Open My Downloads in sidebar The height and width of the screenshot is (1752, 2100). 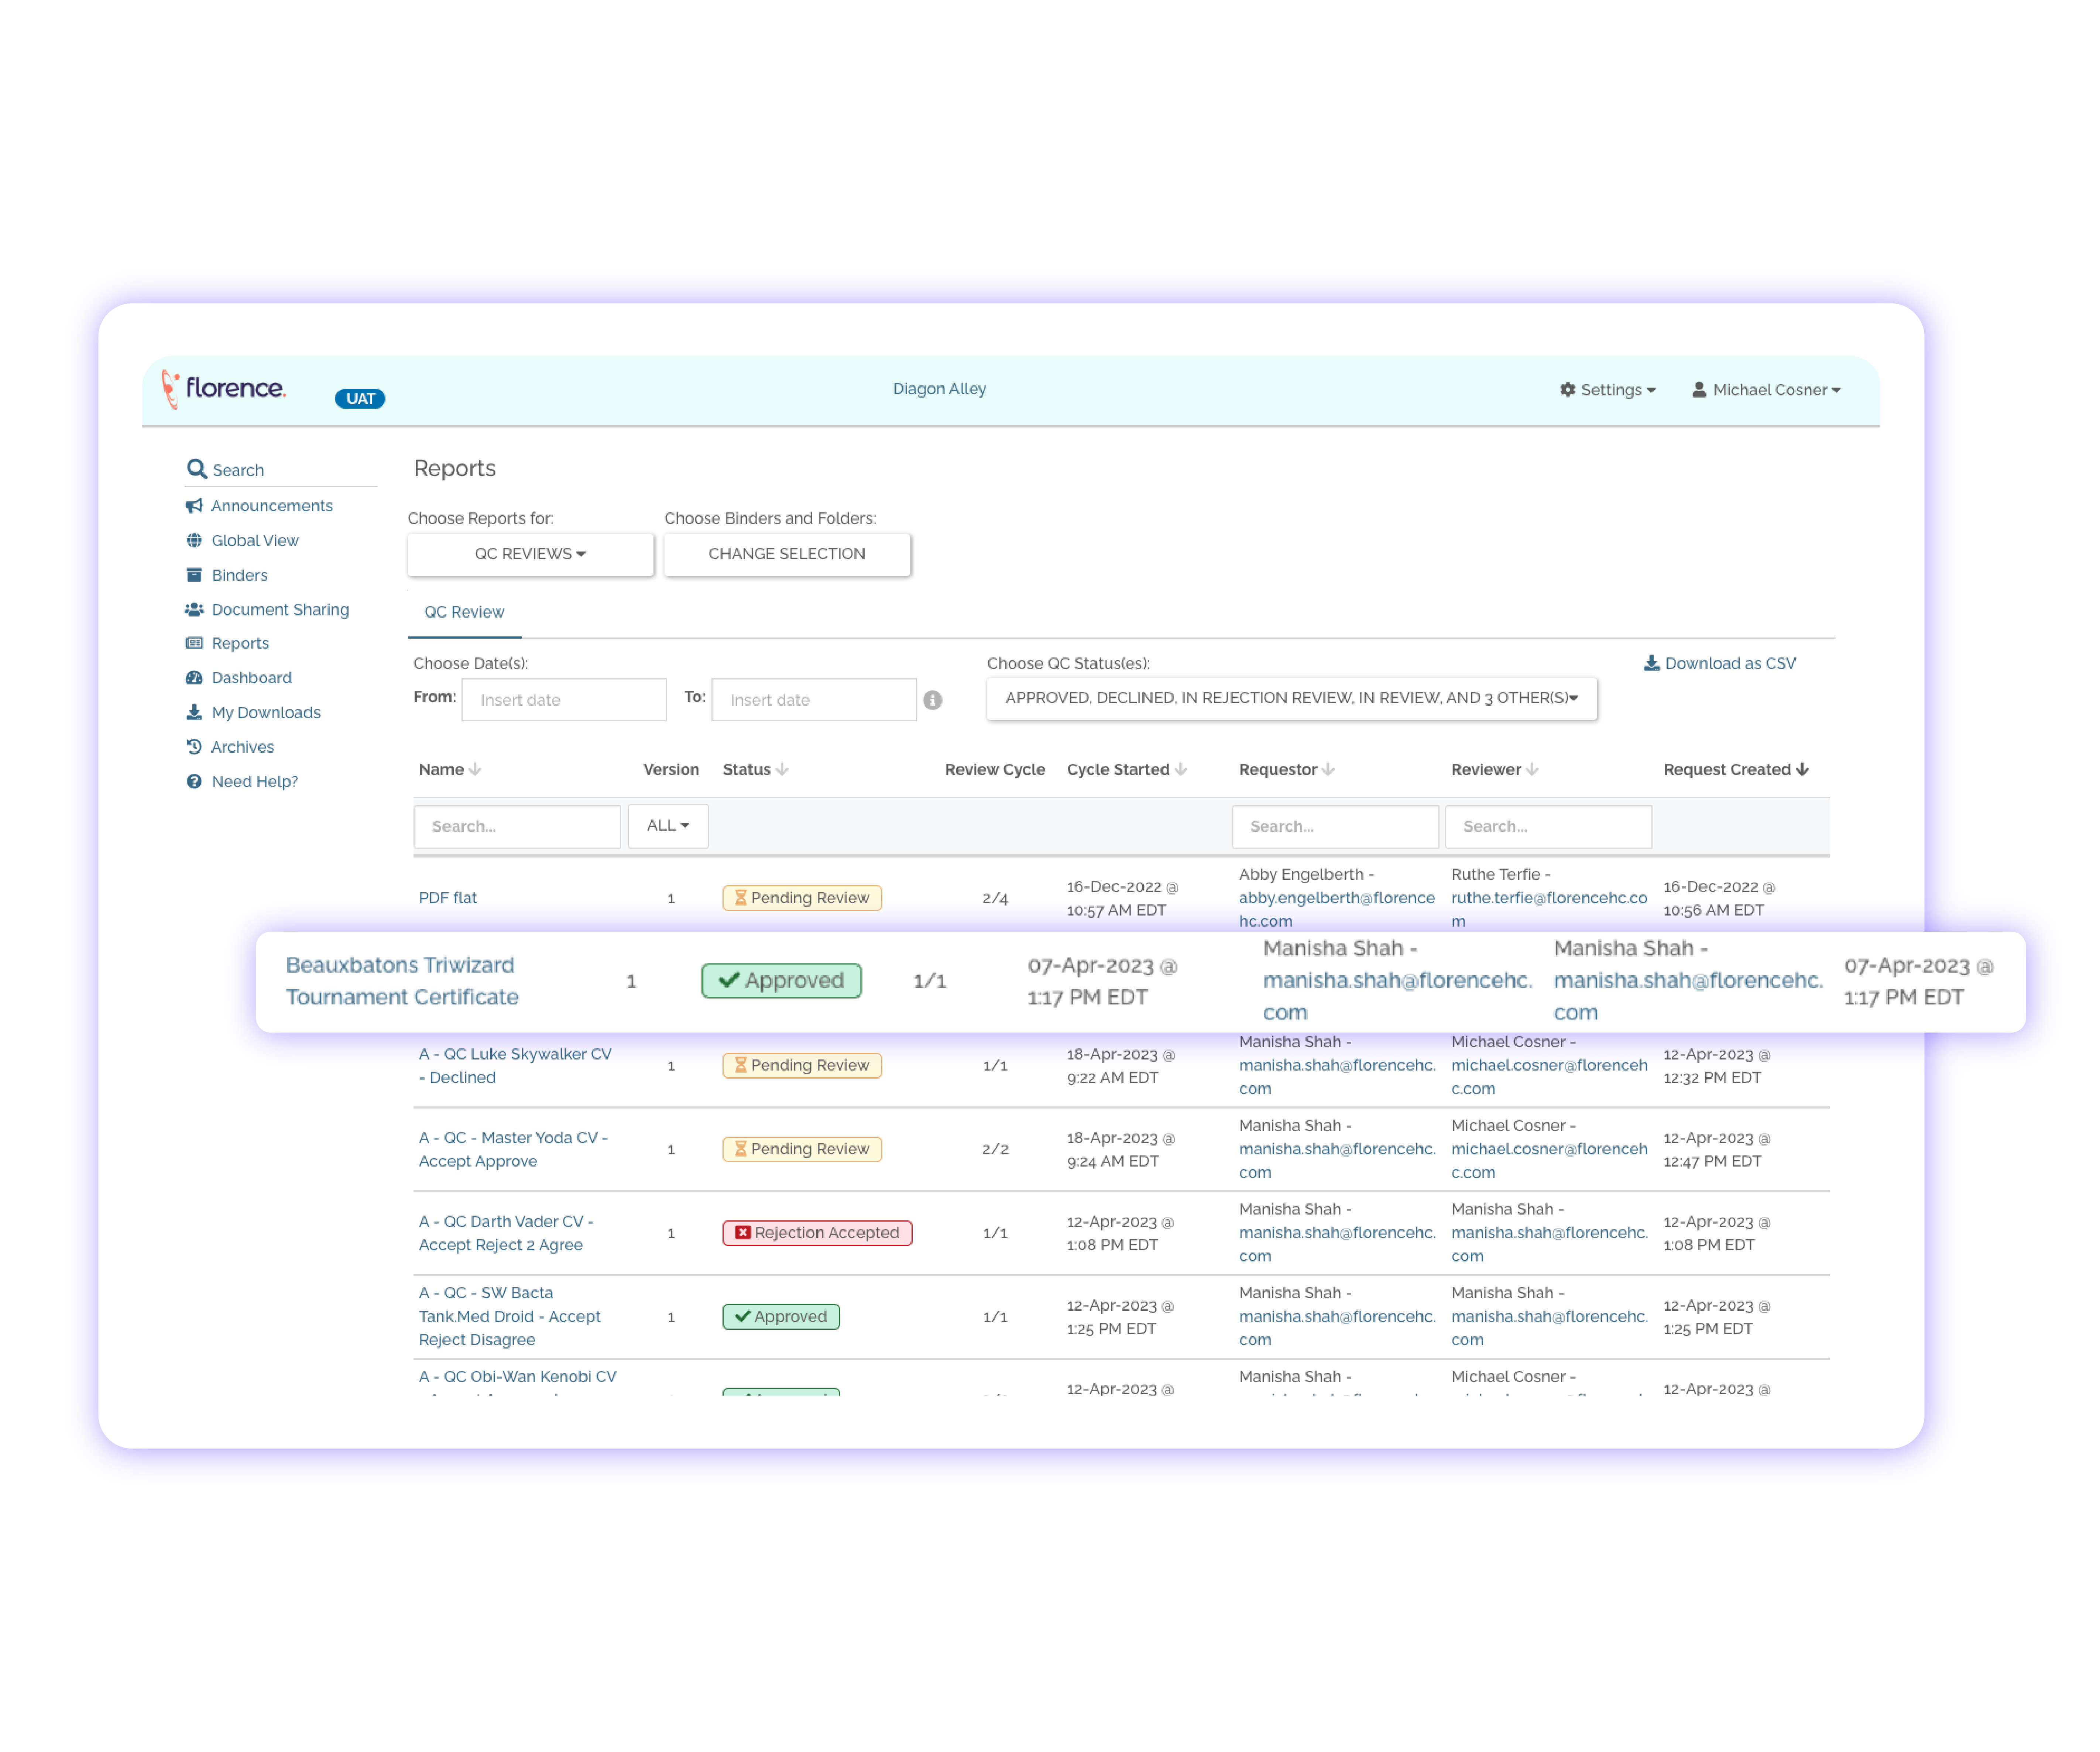pyautogui.click(x=266, y=712)
